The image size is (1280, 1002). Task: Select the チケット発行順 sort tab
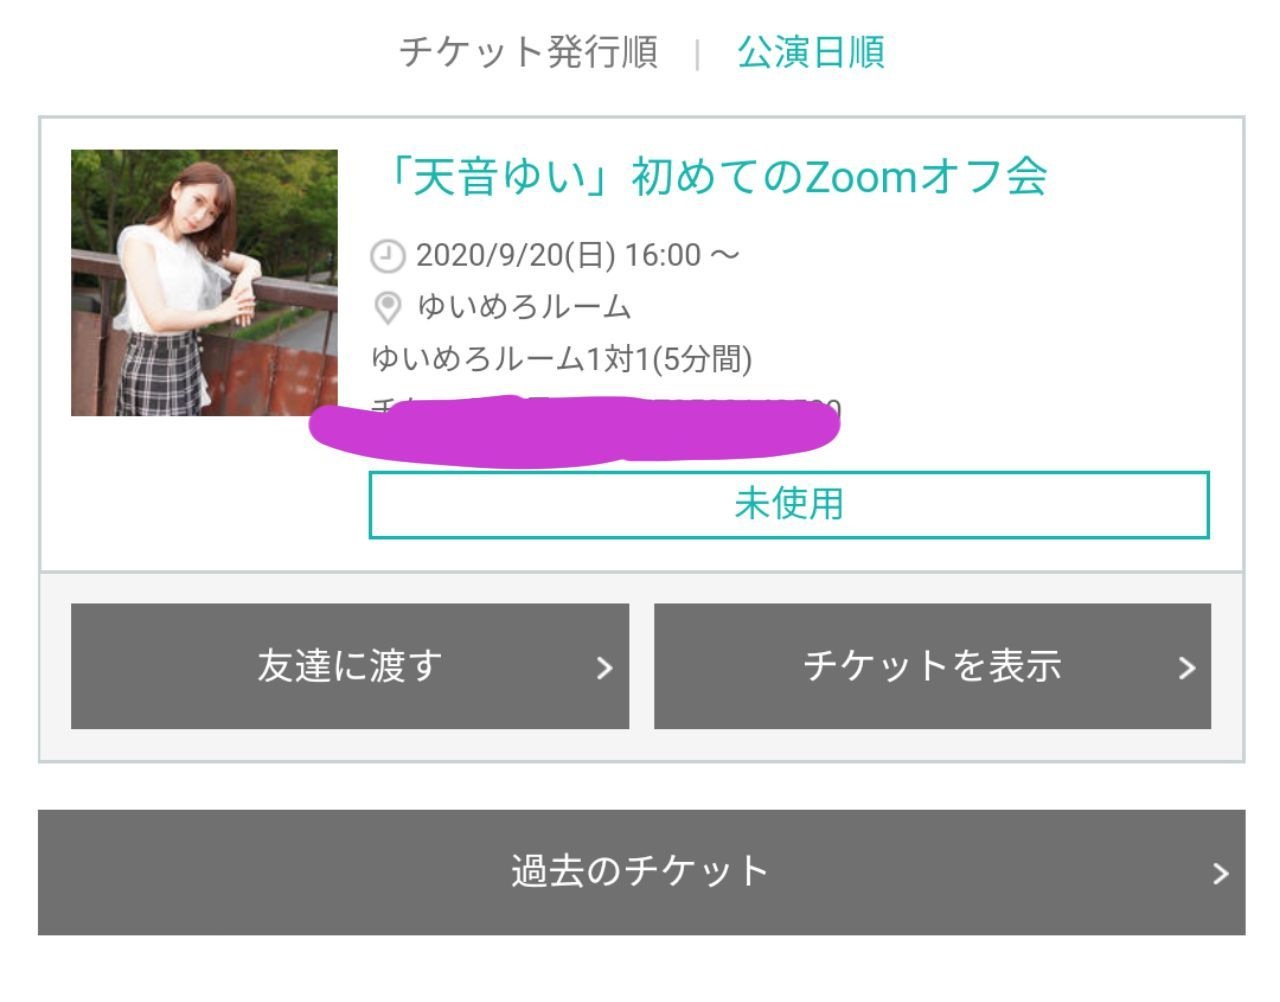528,52
